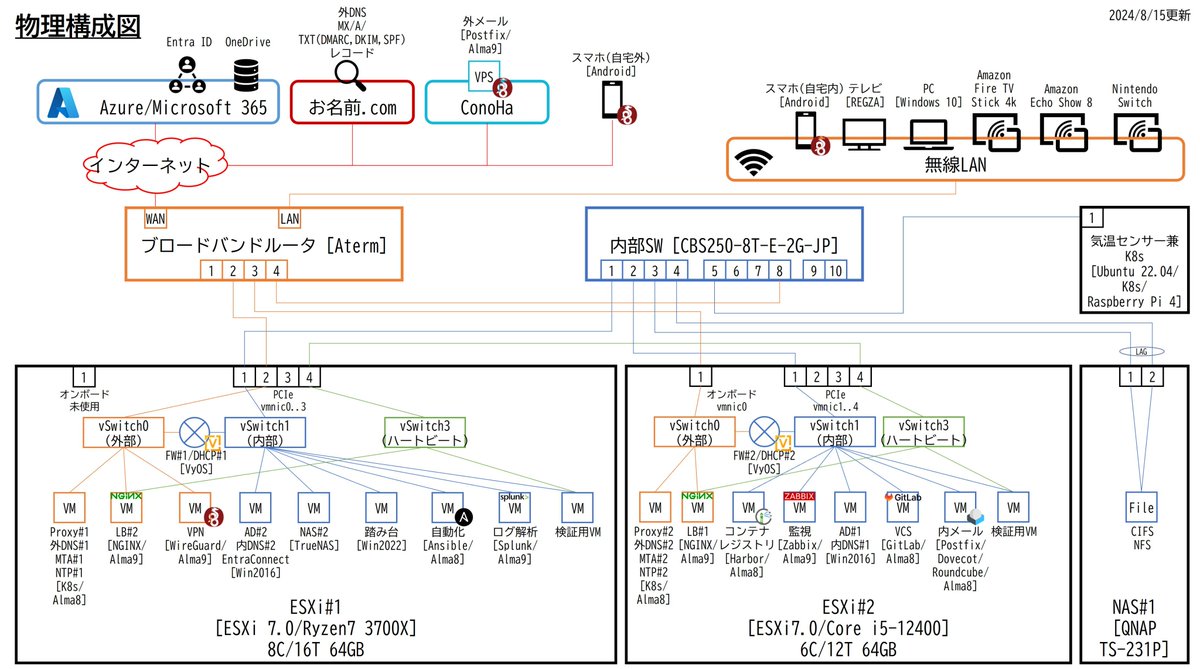The width and height of the screenshot is (1200, 669).
Task: Click the REGZA television icon
Action: click(x=862, y=133)
